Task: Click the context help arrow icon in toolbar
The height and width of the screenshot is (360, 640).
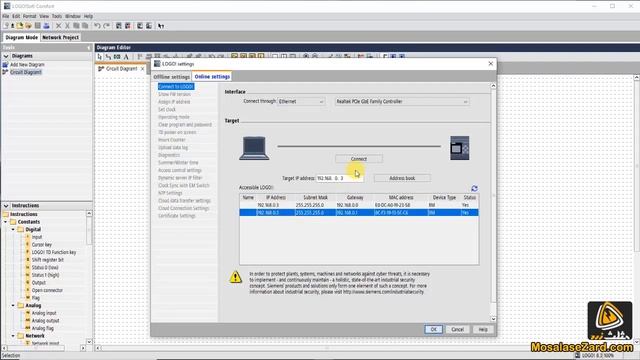Action: click(x=161, y=26)
